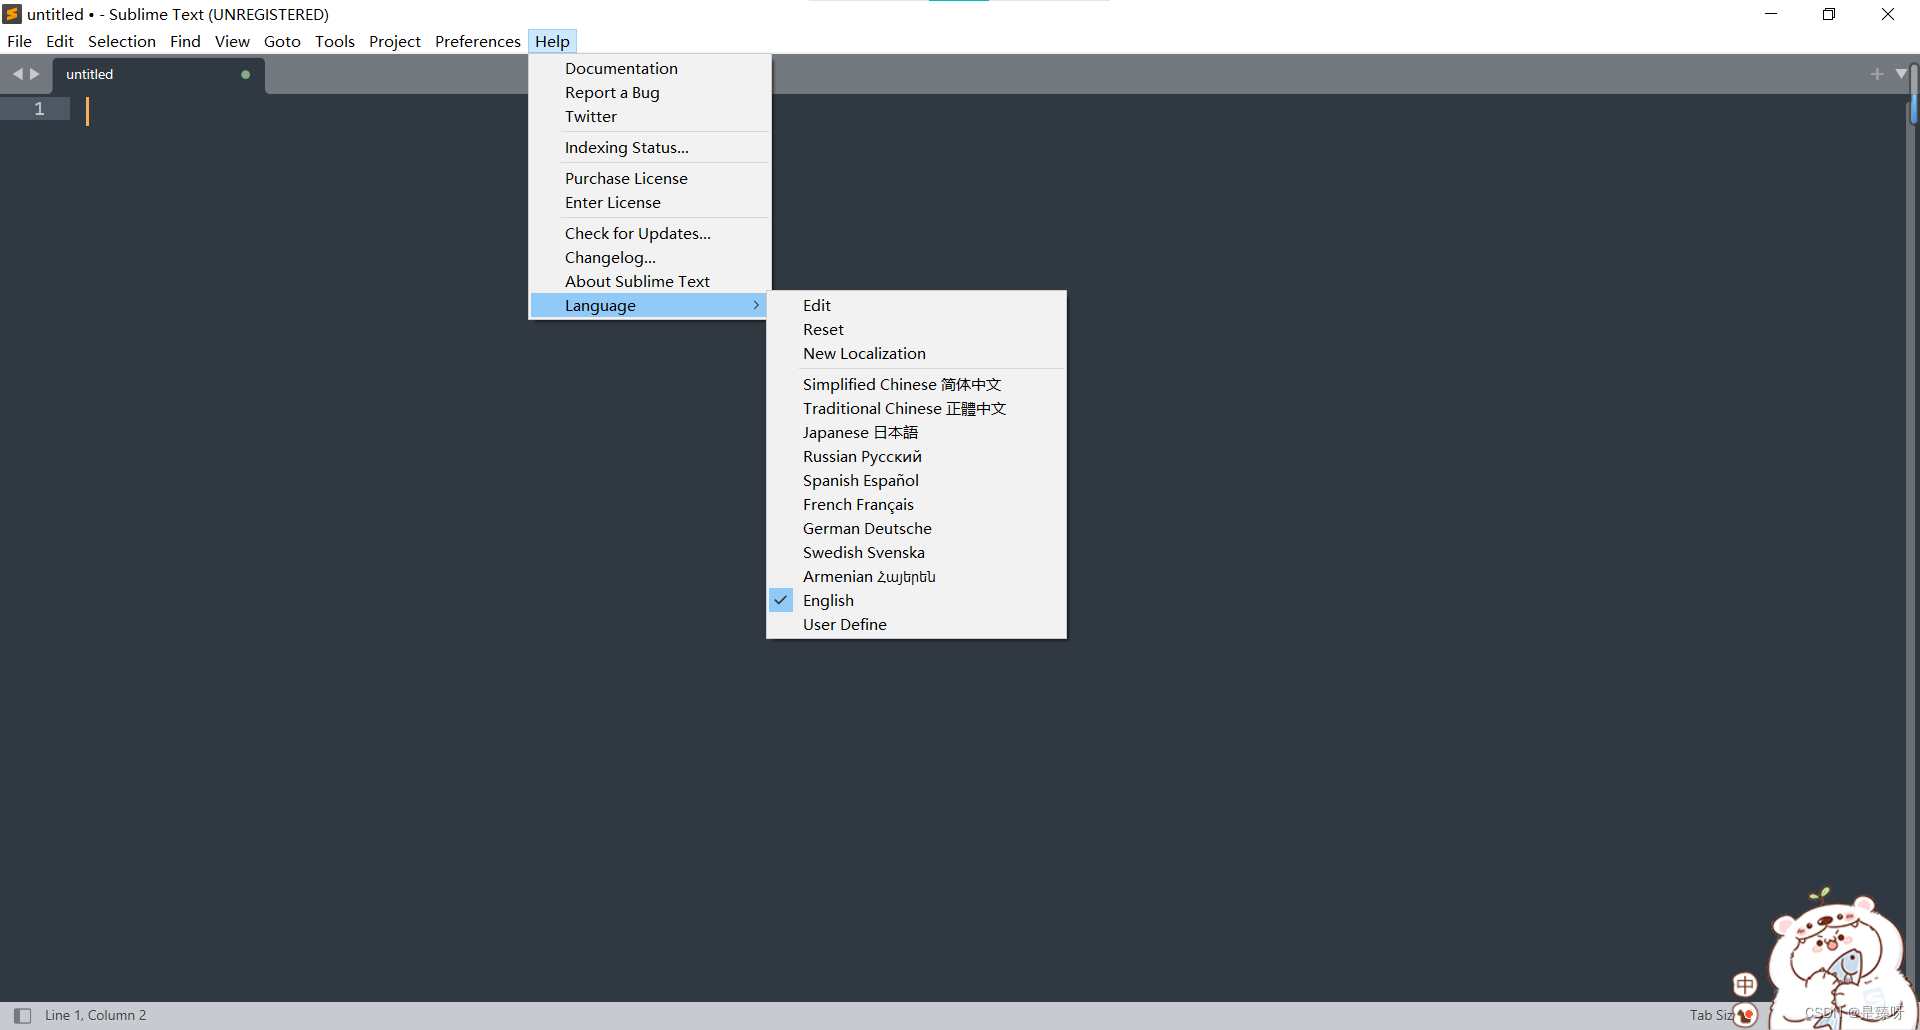Screen dimensions: 1920x1030
Task: Click the Sublime Text app icon in title bar
Action: (x=12, y=14)
